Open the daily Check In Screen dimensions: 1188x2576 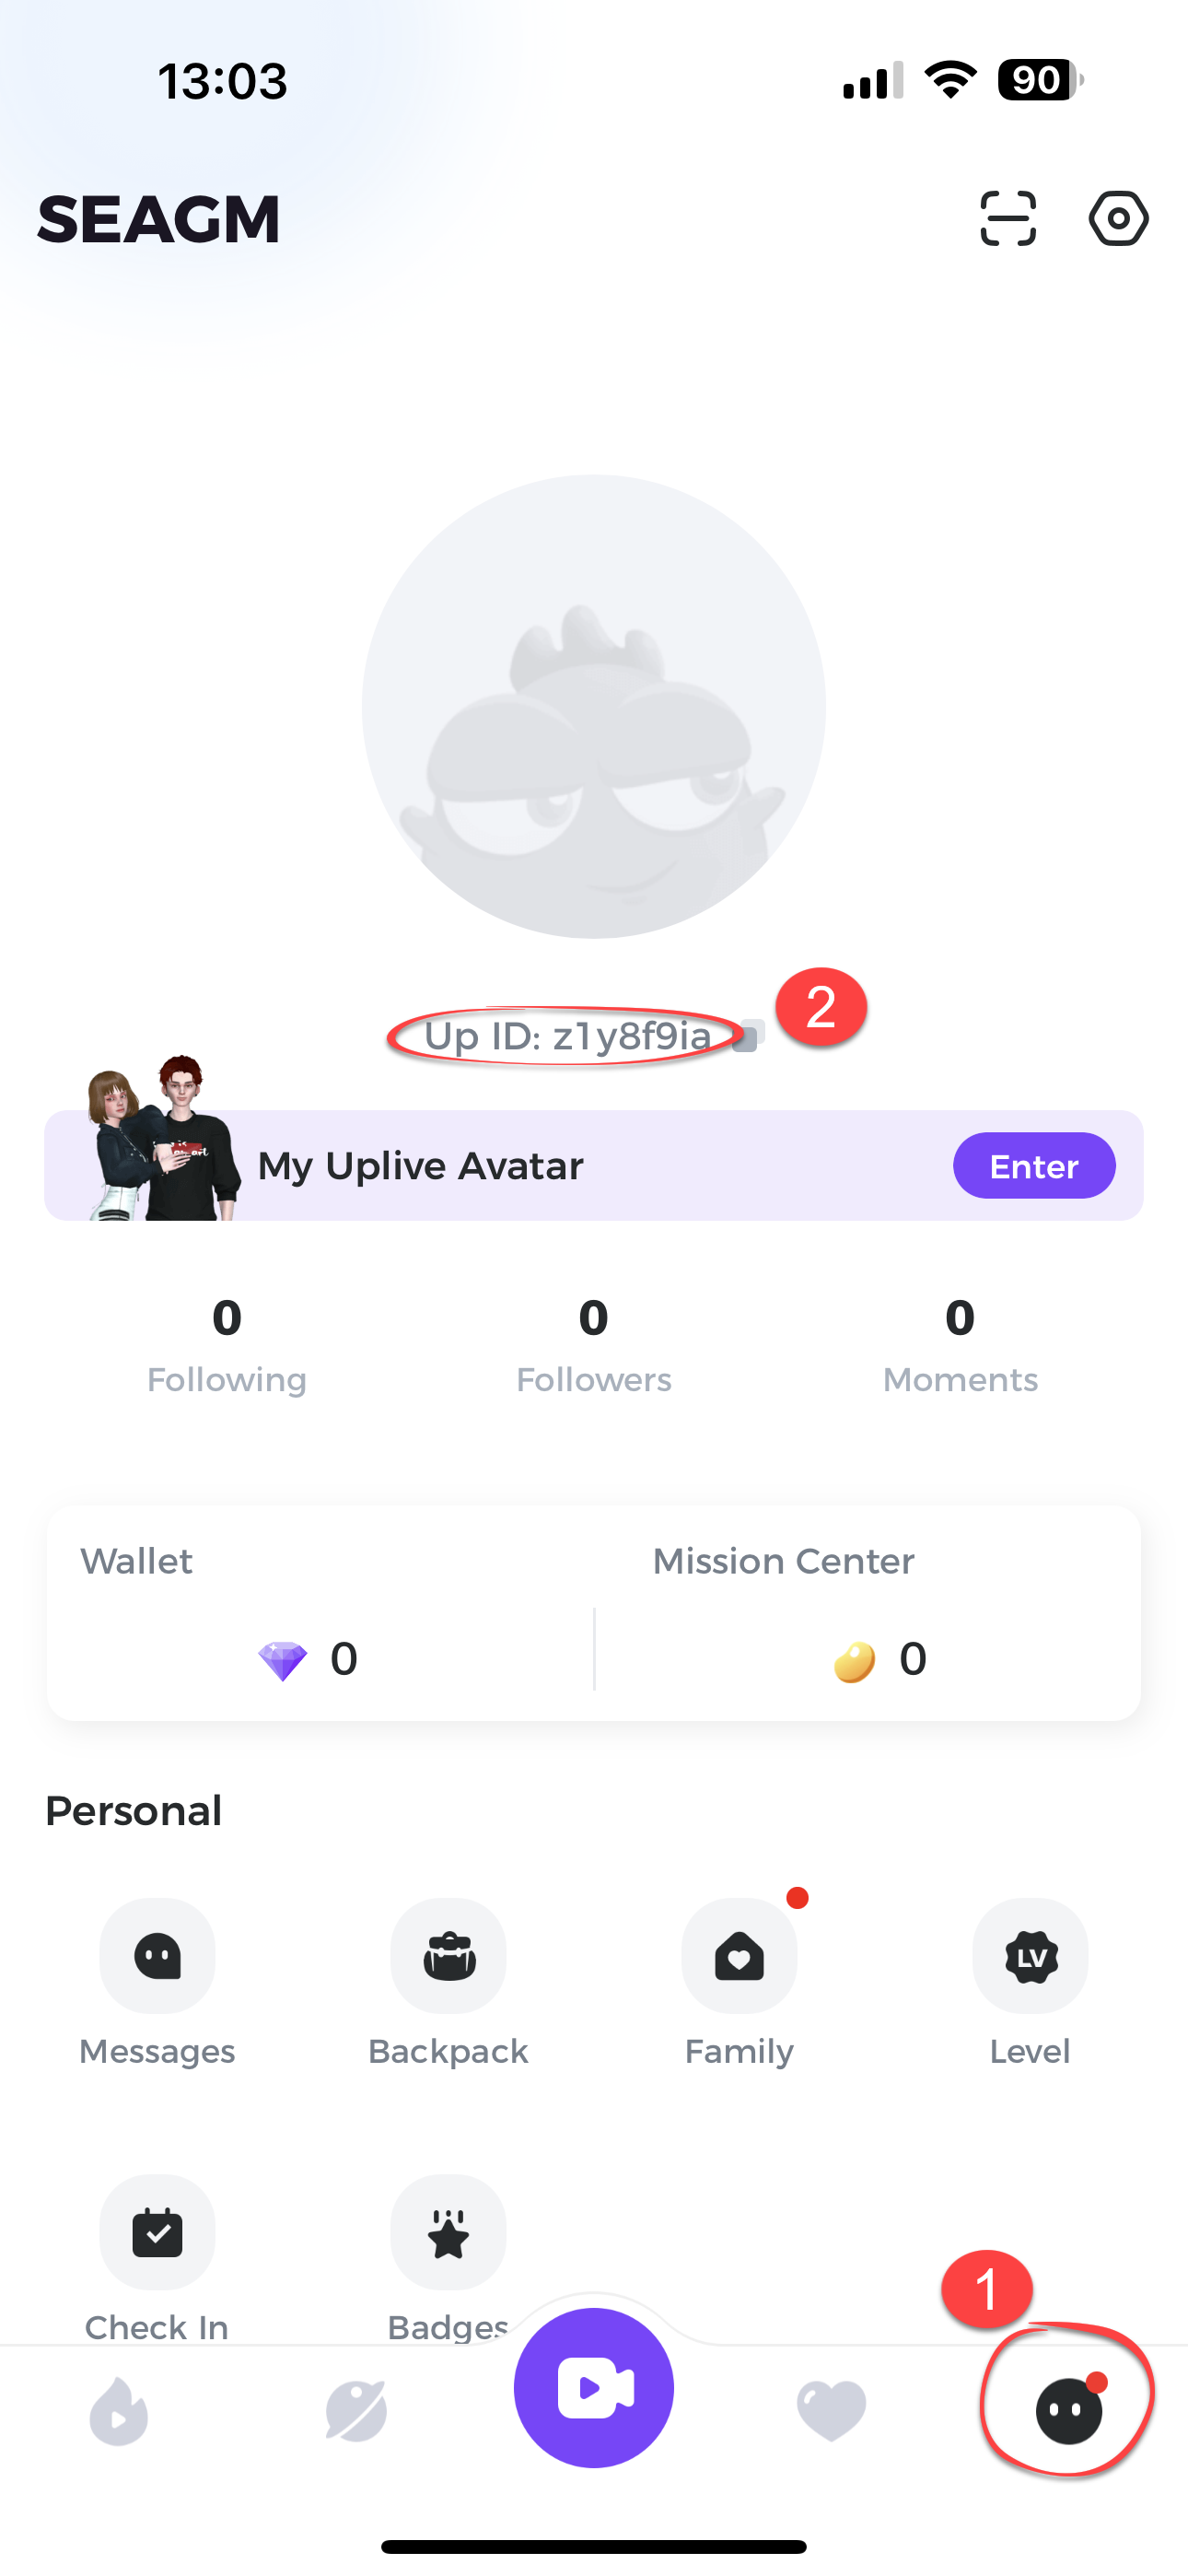(157, 2234)
